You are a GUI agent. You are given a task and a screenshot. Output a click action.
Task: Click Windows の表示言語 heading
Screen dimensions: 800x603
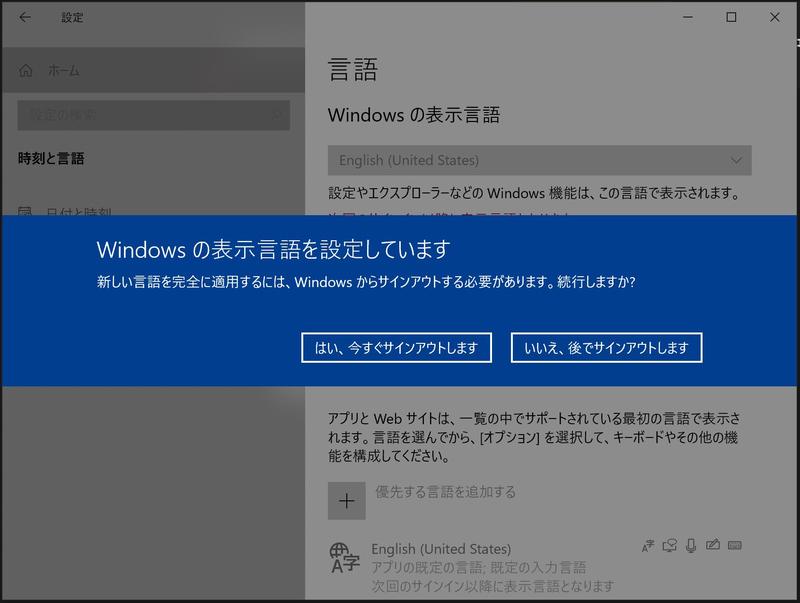[414, 115]
